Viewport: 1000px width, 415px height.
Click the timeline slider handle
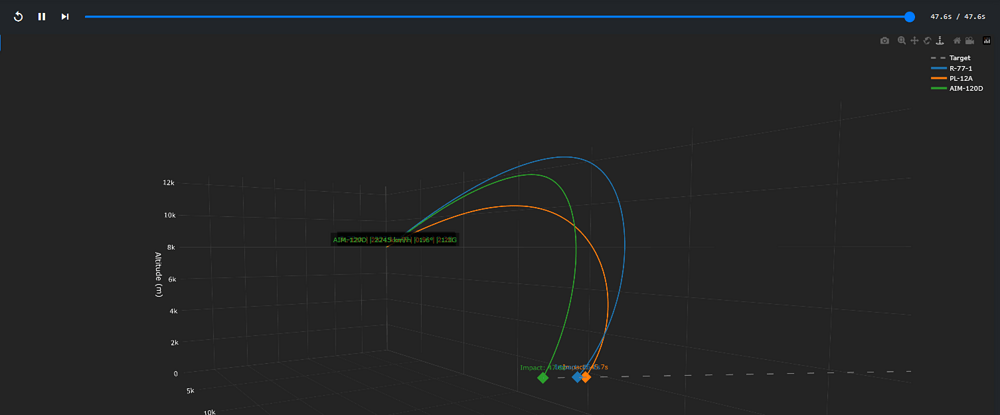coord(909,17)
